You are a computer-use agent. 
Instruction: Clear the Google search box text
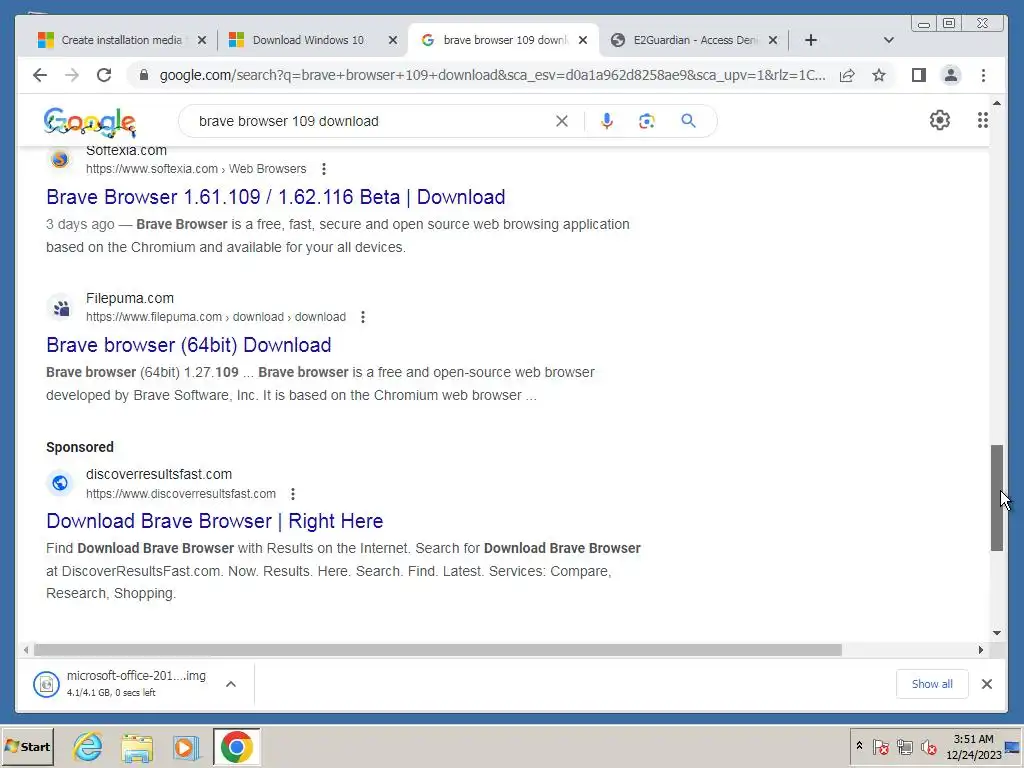[562, 121]
